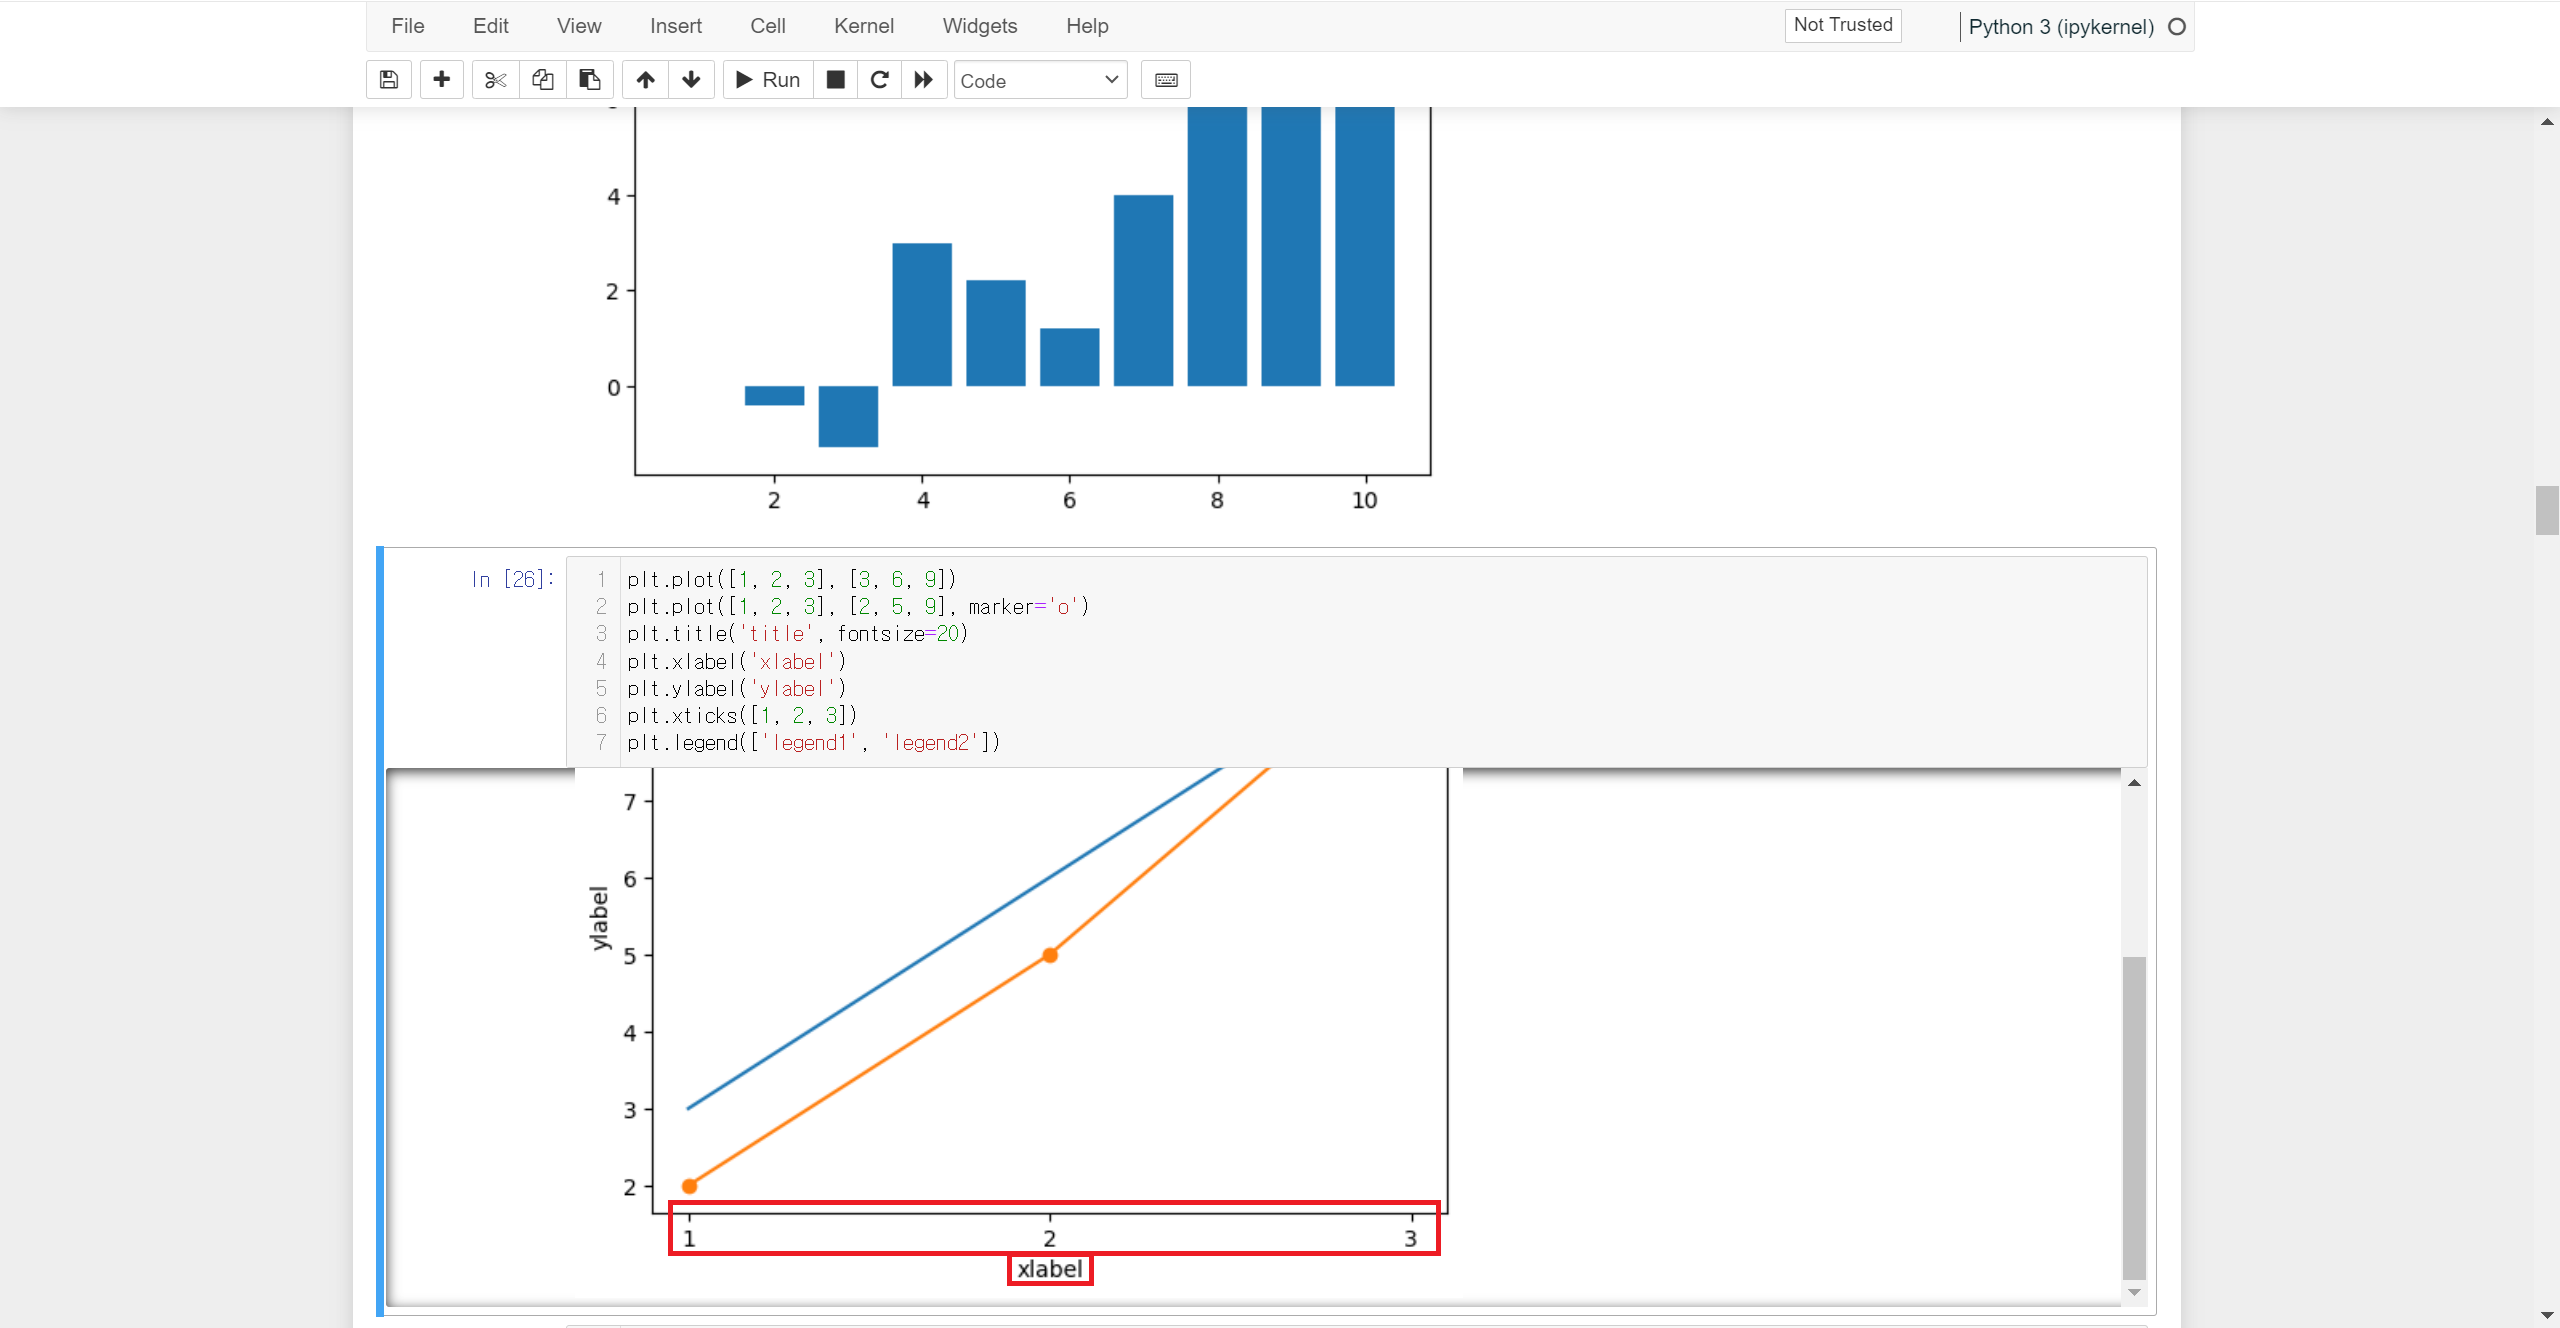Screen dimensions: 2560x1328
Task: Click the save and checkpoint icon
Action: (389, 80)
